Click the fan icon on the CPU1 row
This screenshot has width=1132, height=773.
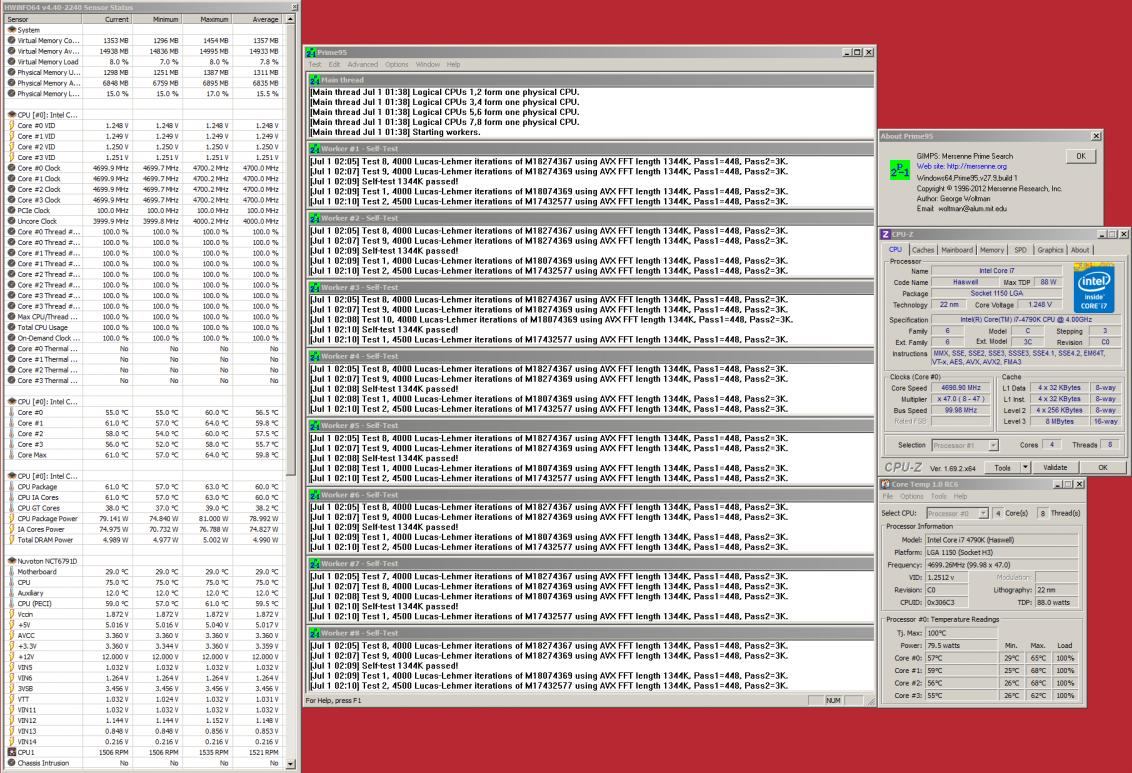point(12,752)
